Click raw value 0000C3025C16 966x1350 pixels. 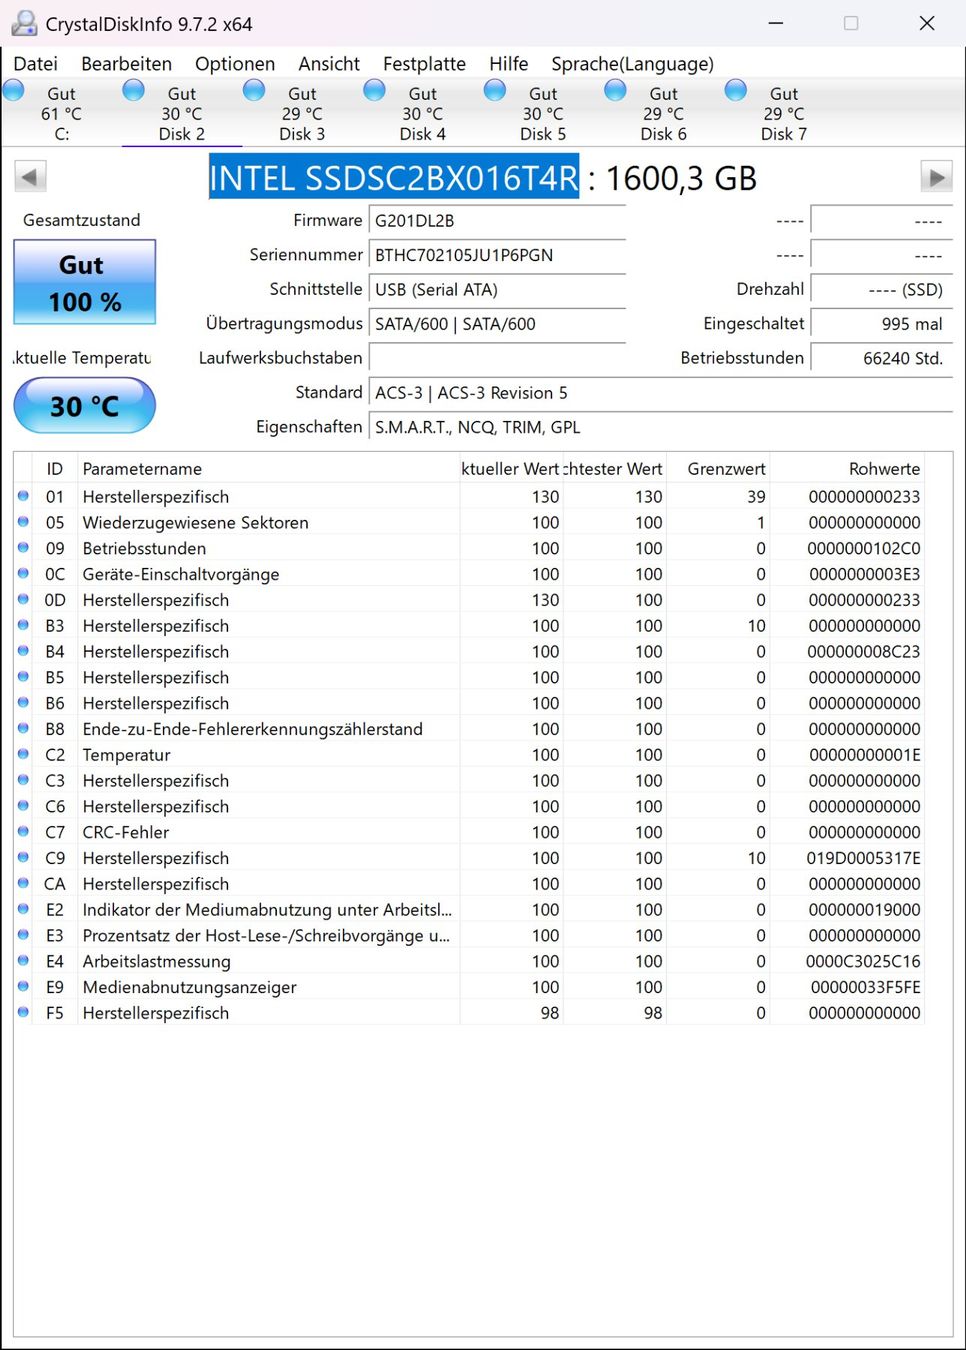tap(863, 961)
